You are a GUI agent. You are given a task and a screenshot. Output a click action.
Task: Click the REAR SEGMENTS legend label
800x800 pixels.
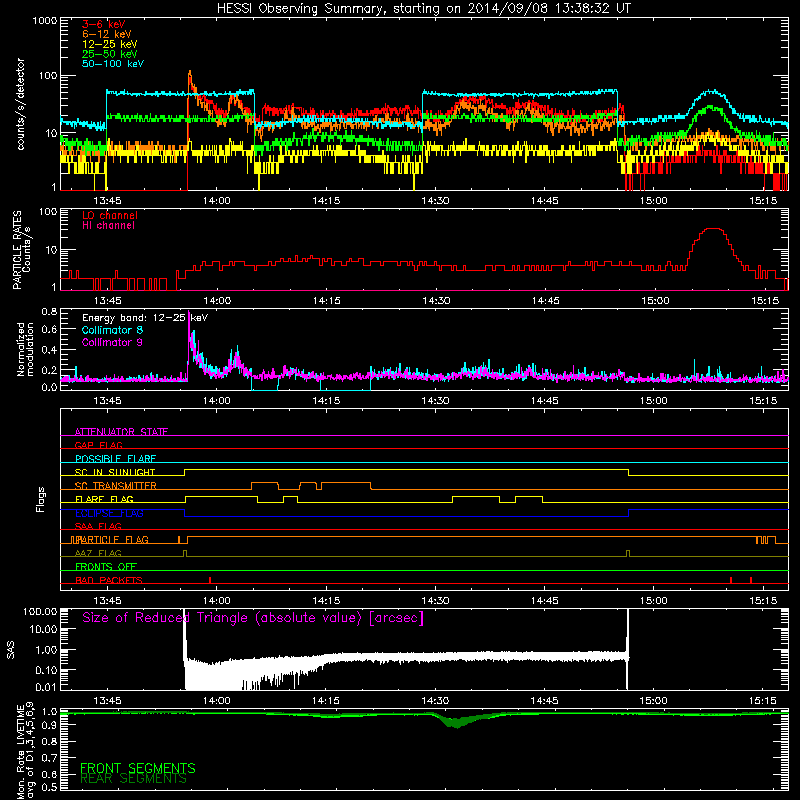click(134, 778)
